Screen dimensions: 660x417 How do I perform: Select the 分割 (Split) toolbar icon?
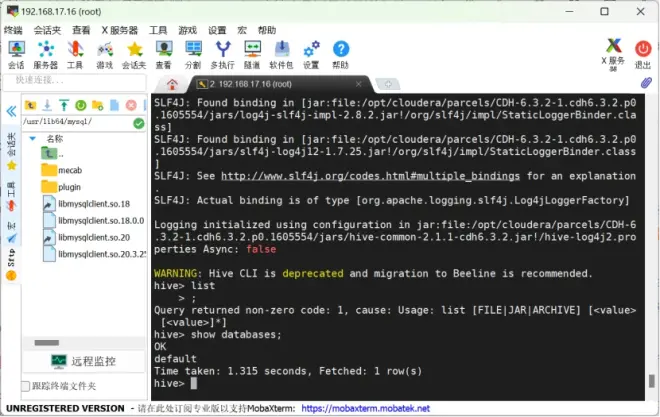pyautogui.click(x=193, y=55)
